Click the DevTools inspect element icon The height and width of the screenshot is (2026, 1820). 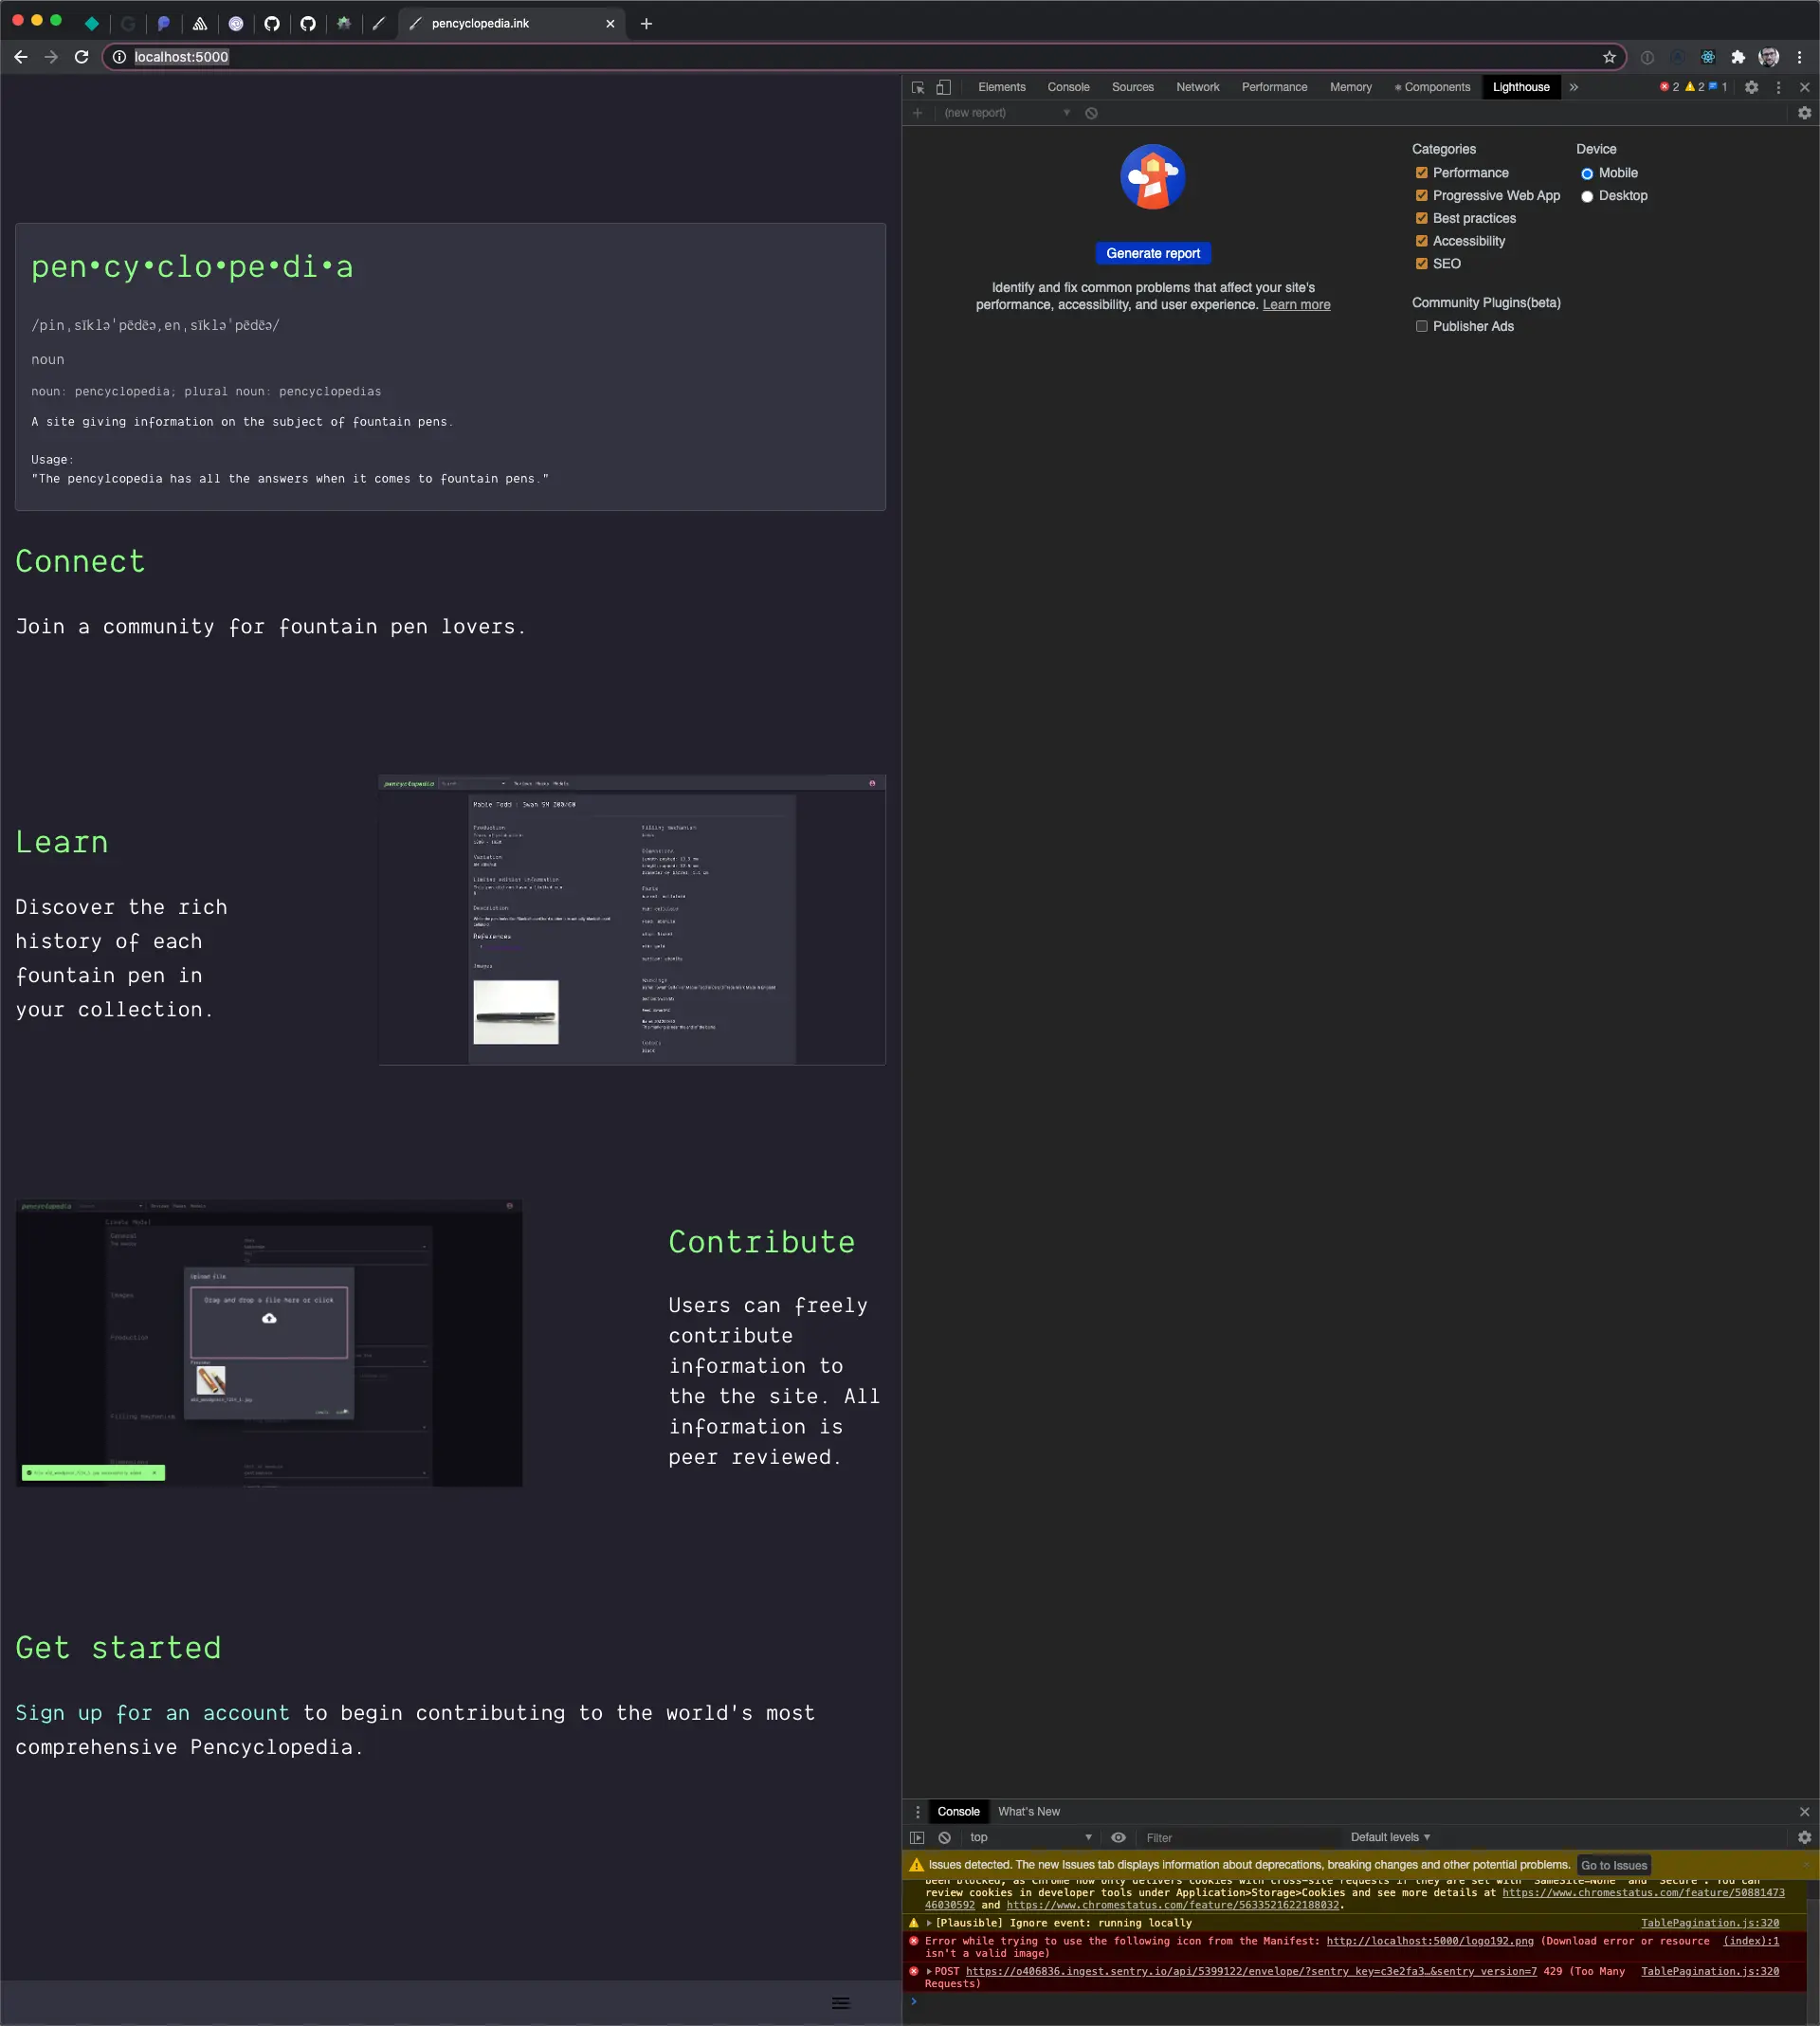[918, 88]
